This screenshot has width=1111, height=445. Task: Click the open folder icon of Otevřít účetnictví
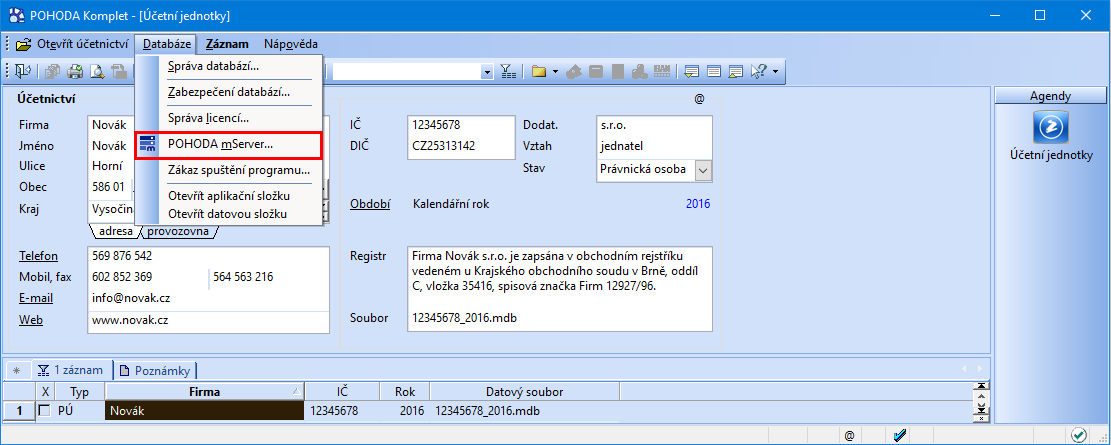click(x=24, y=44)
